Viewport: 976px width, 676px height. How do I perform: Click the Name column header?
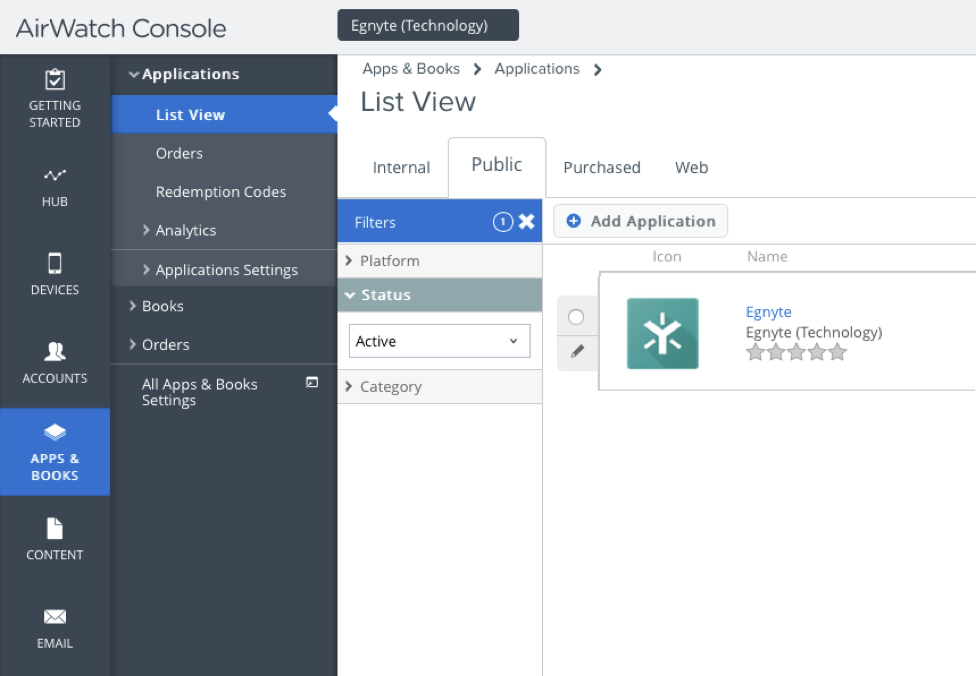[x=767, y=256]
